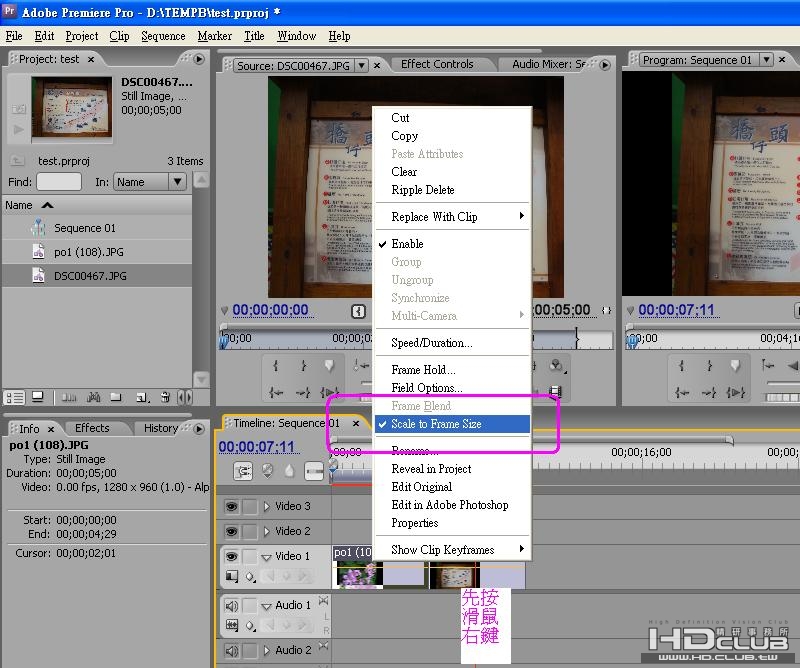Expand the Video 3 track

[266, 506]
